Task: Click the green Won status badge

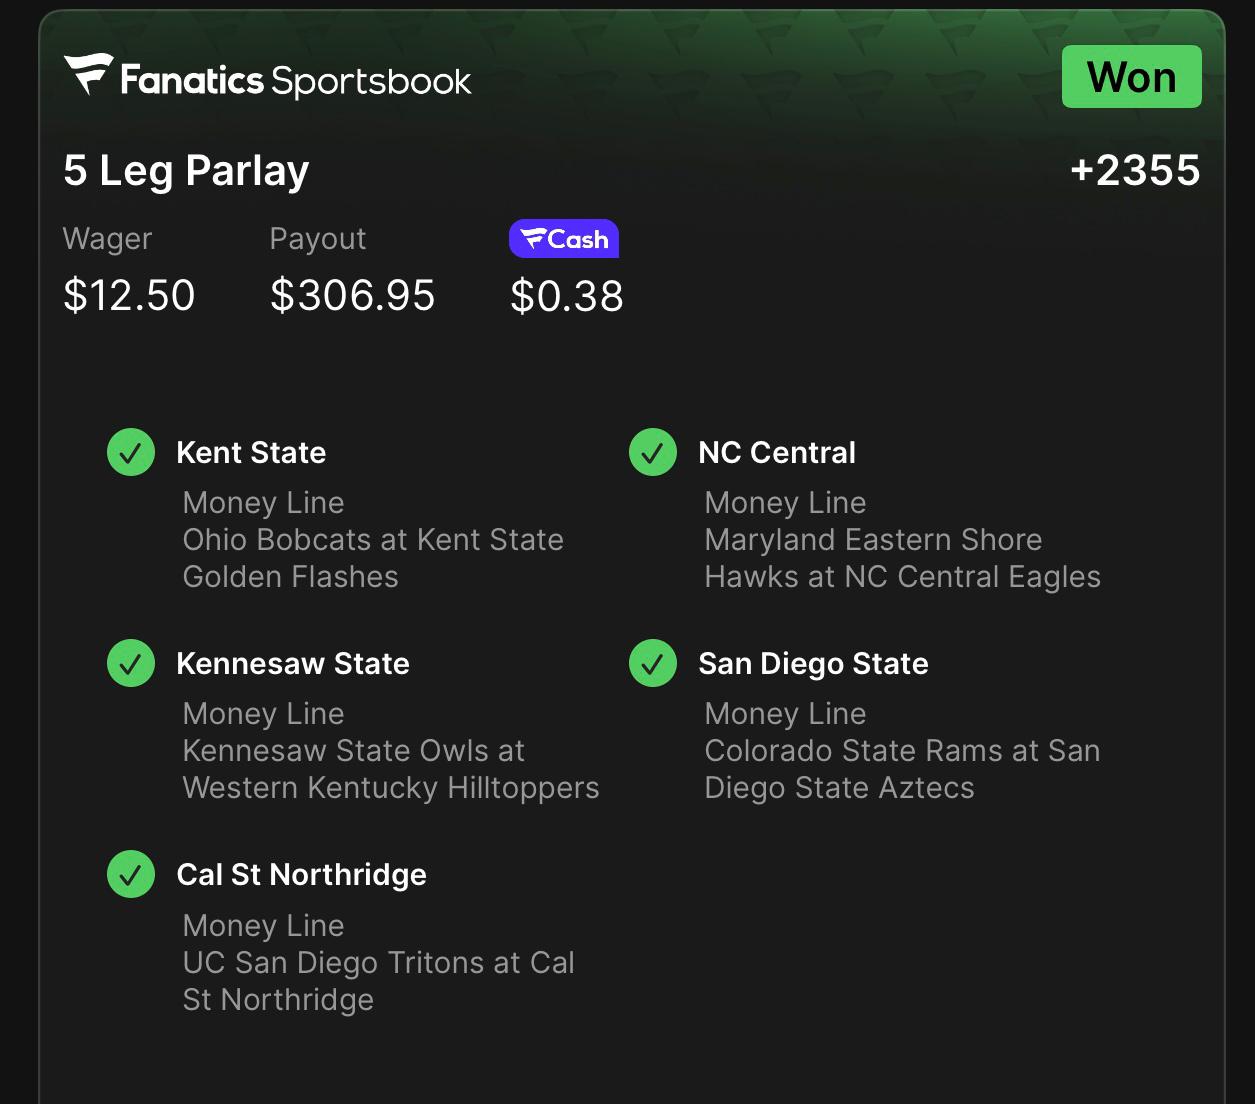Action: [1131, 77]
